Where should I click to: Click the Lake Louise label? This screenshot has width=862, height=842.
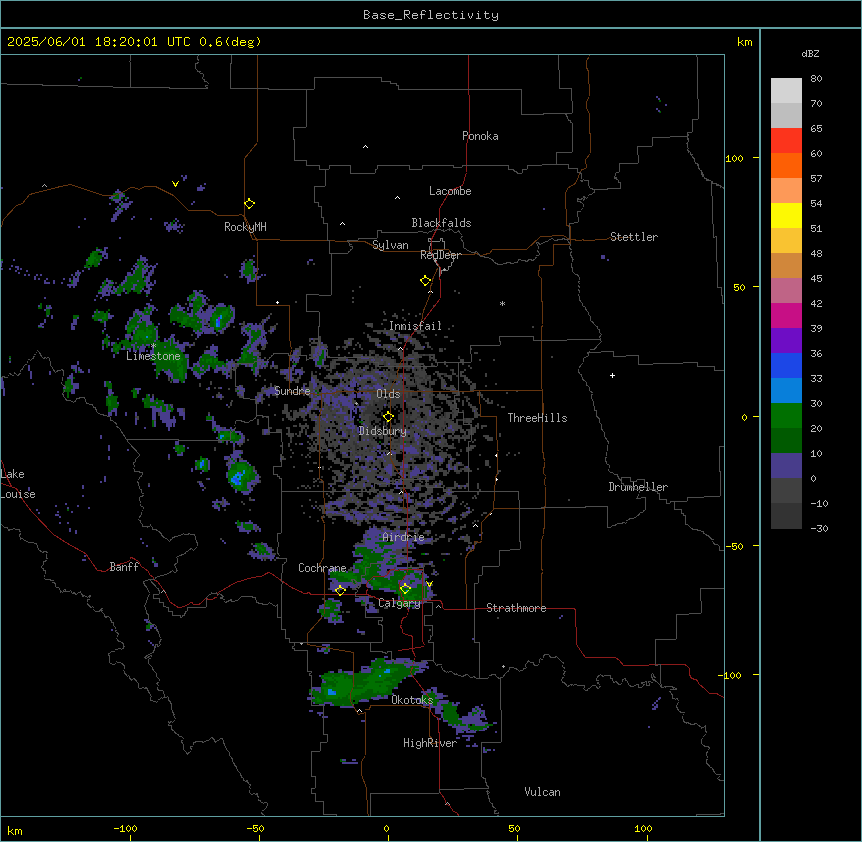18,484
